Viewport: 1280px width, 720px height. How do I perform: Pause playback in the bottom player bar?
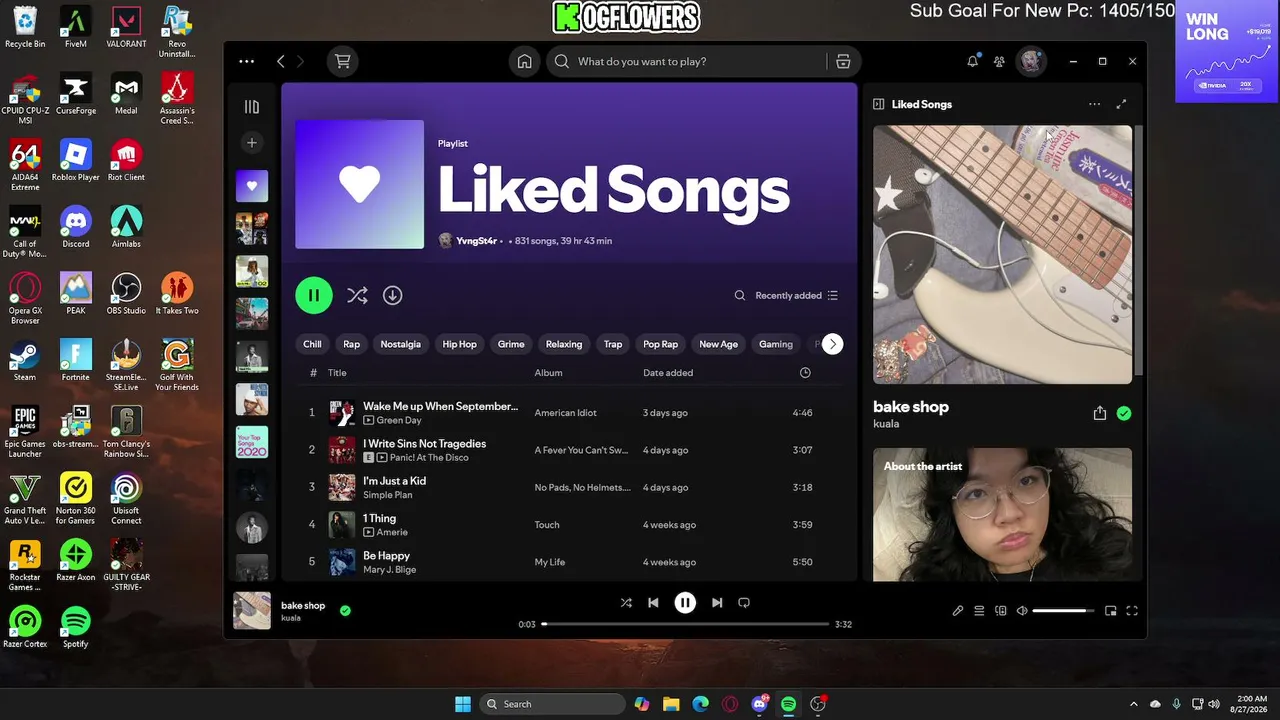point(685,603)
